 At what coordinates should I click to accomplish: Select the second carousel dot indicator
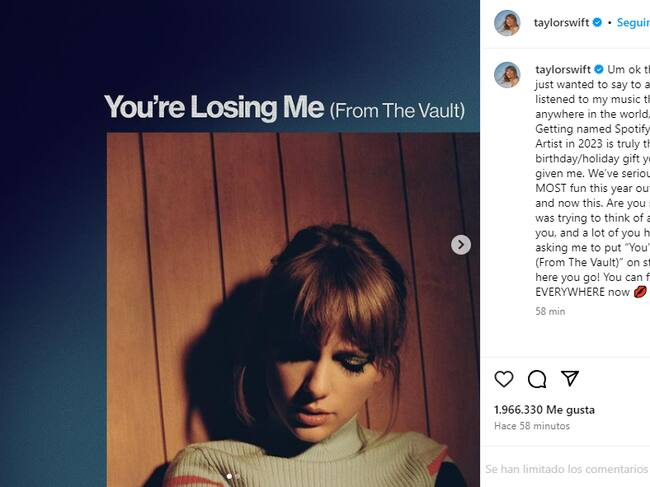coord(238,476)
